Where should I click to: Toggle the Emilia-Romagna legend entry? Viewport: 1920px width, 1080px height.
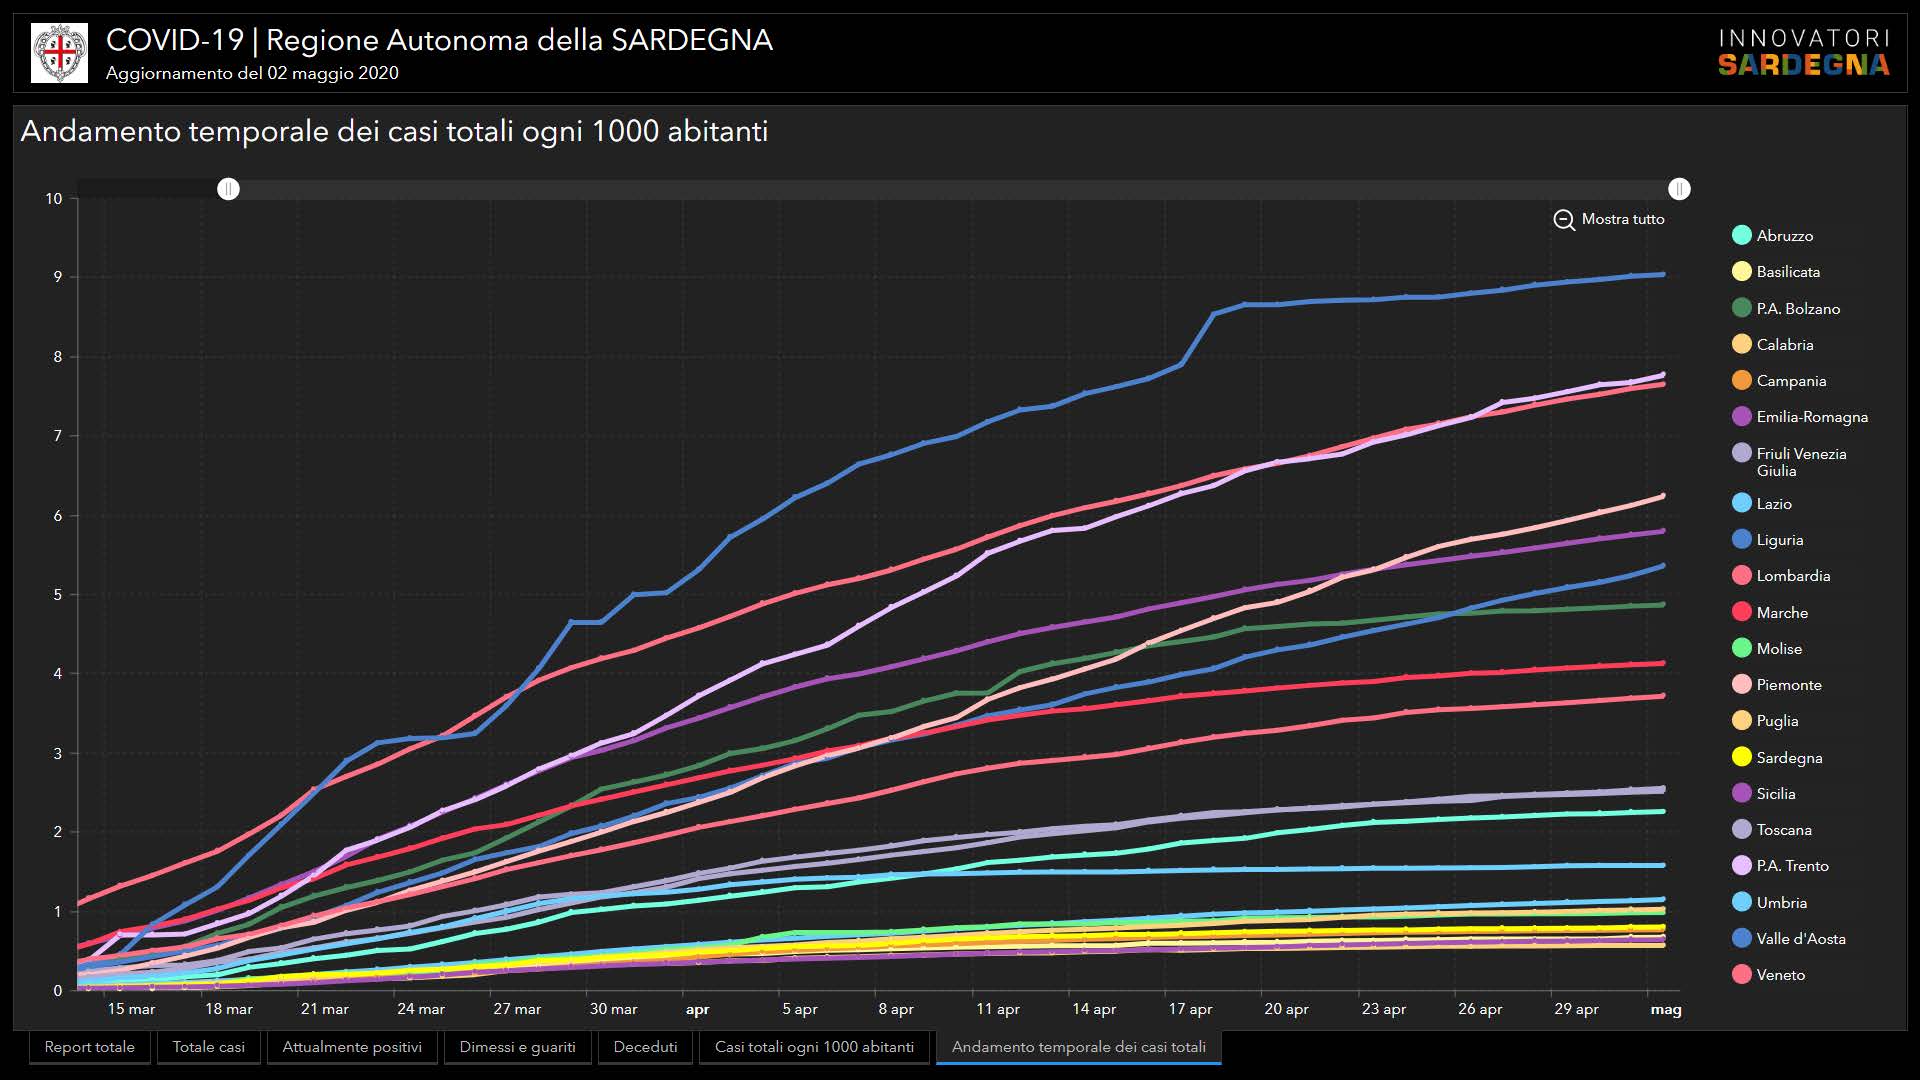point(1811,417)
